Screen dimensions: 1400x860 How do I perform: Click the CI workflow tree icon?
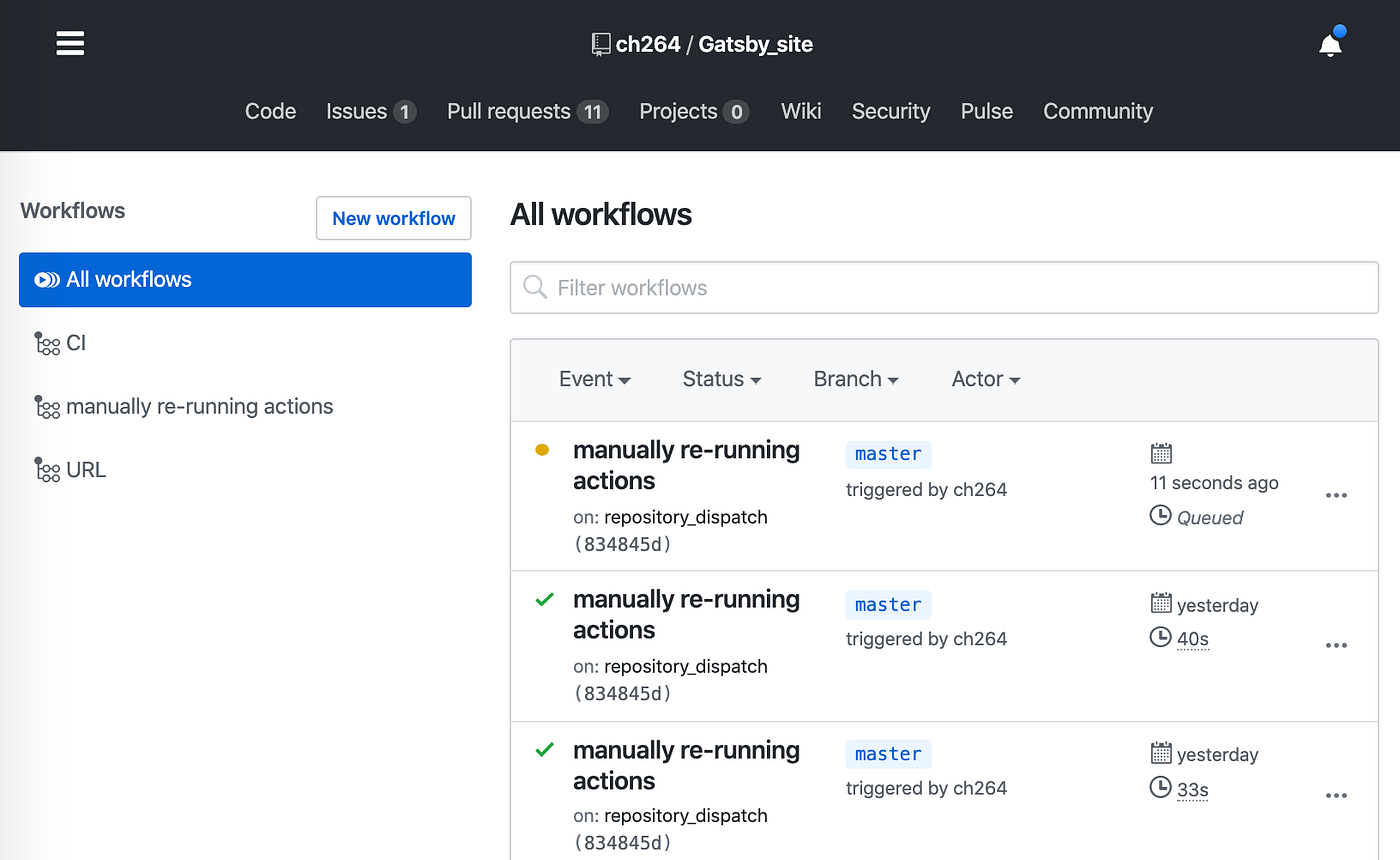(x=47, y=344)
